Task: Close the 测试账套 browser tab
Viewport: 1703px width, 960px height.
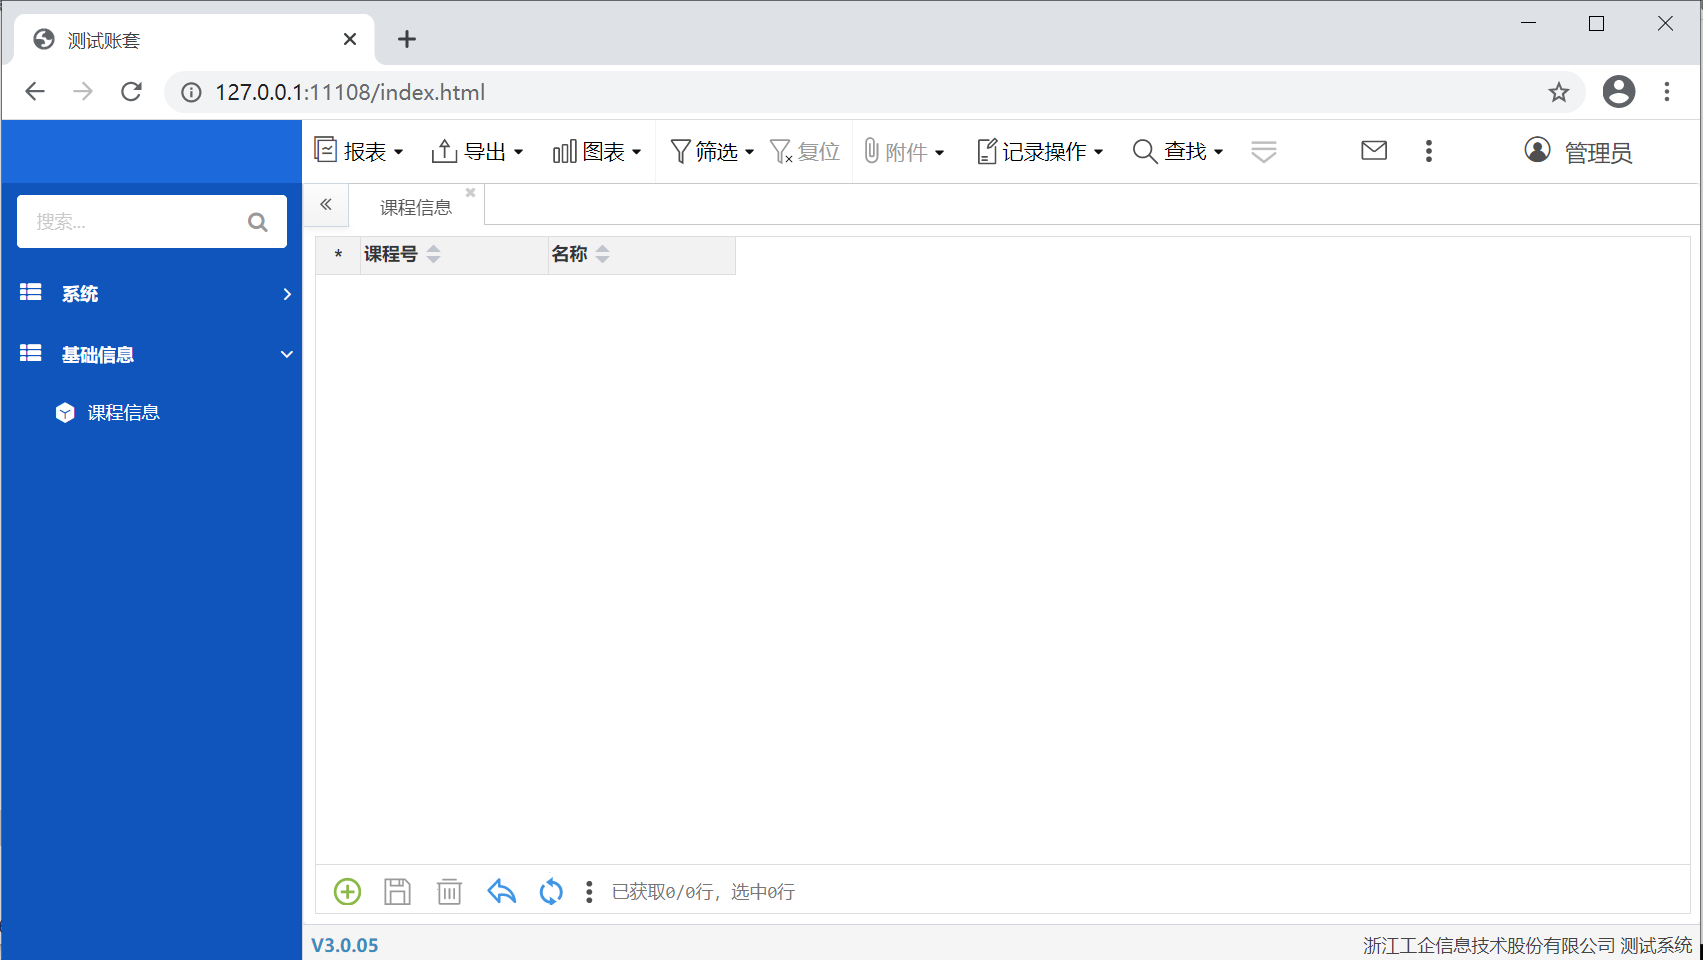Action: point(350,39)
